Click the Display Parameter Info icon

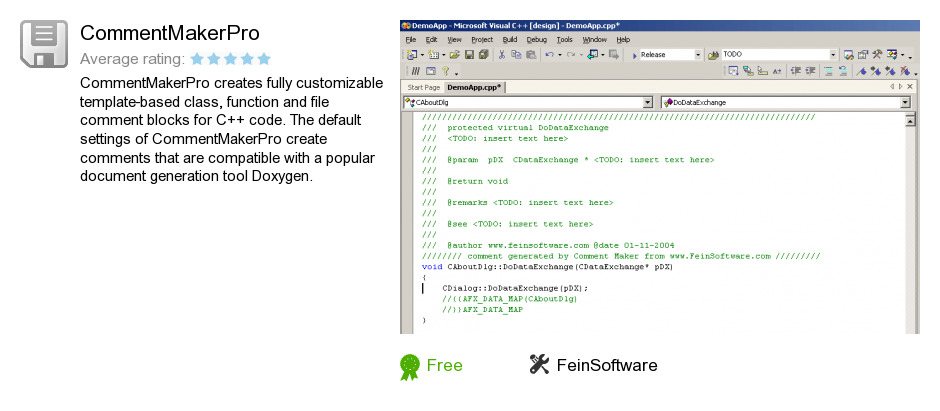748,71
